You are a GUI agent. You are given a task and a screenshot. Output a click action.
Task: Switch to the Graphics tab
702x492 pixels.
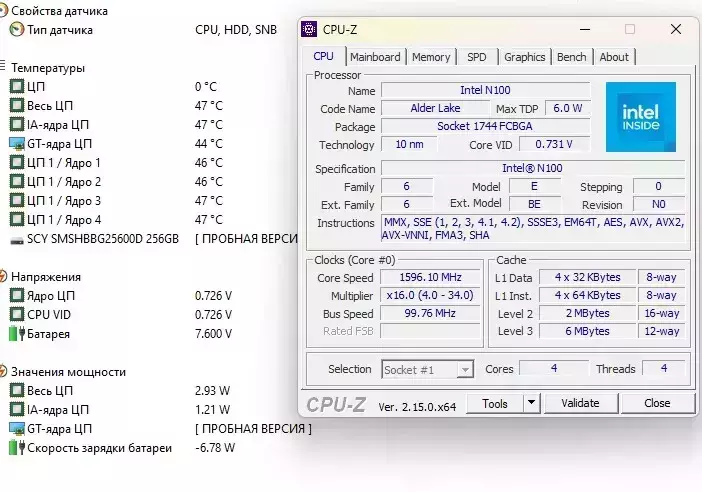524,57
